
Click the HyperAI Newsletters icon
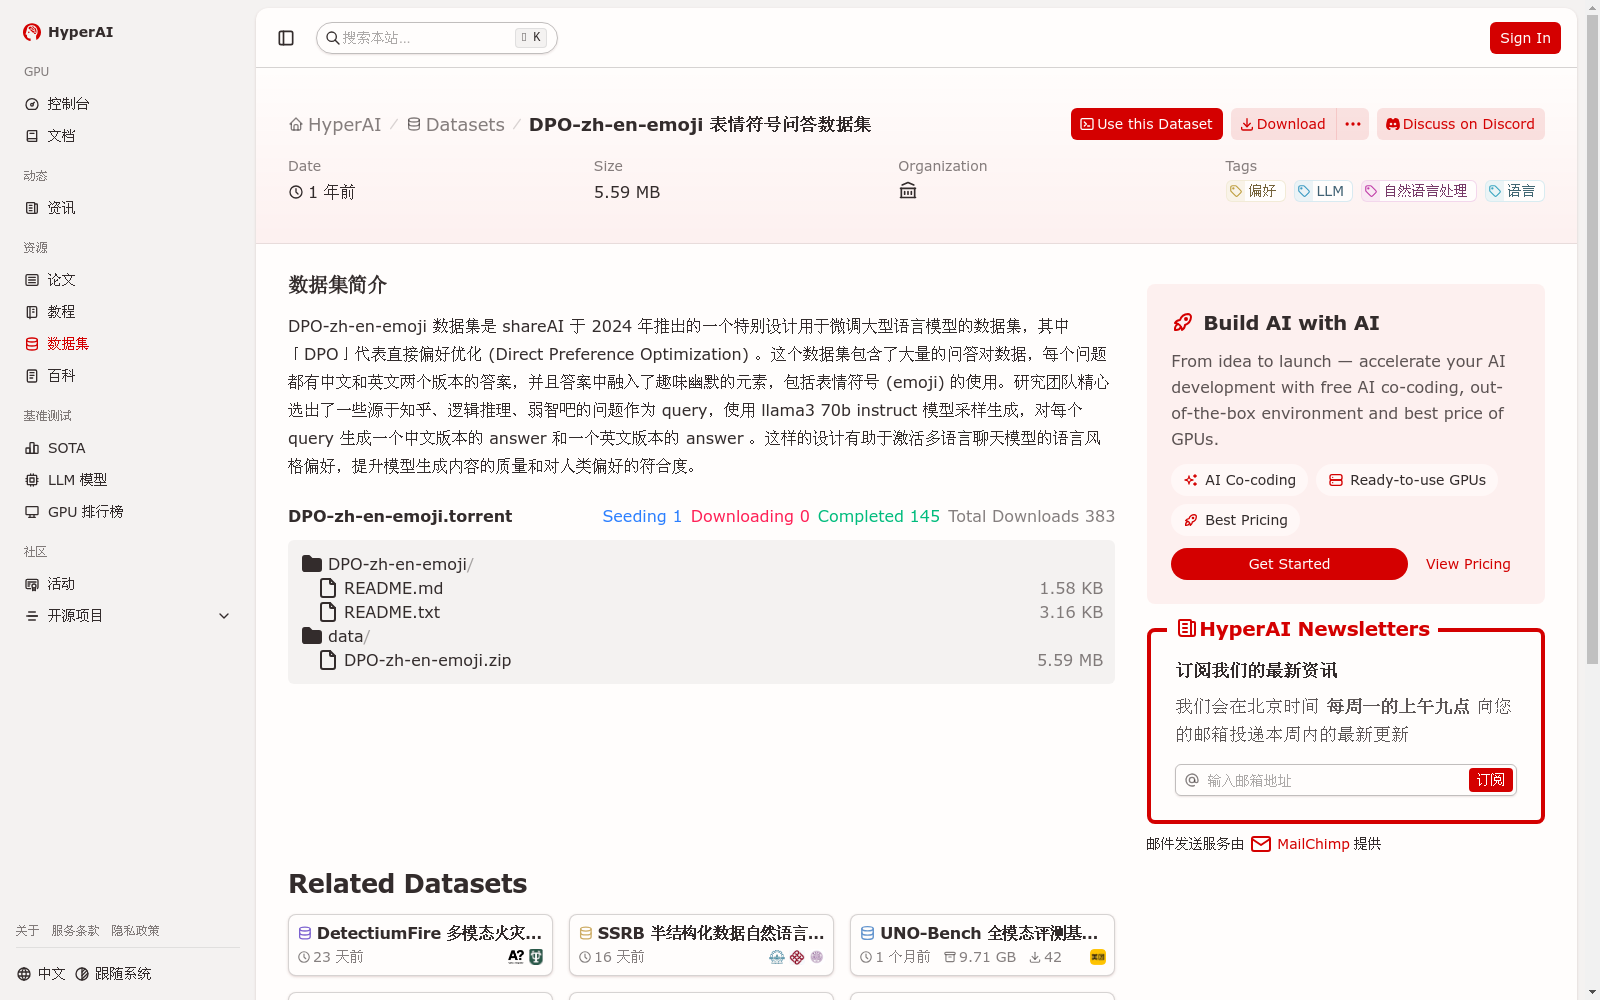click(1187, 629)
